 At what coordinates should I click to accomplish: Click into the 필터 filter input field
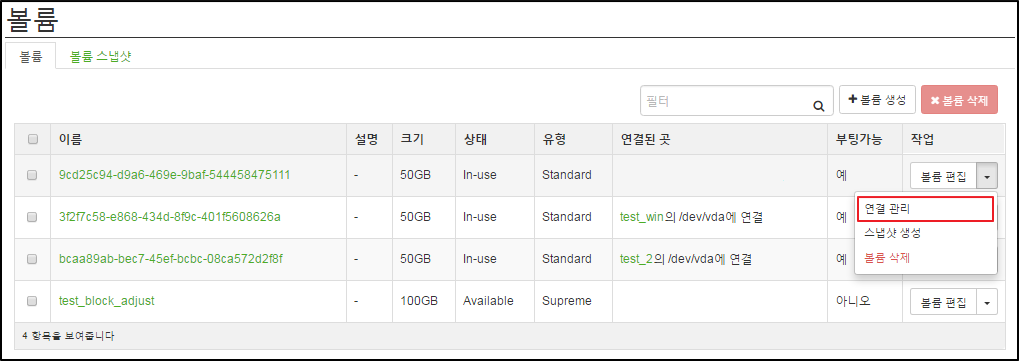(x=727, y=101)
